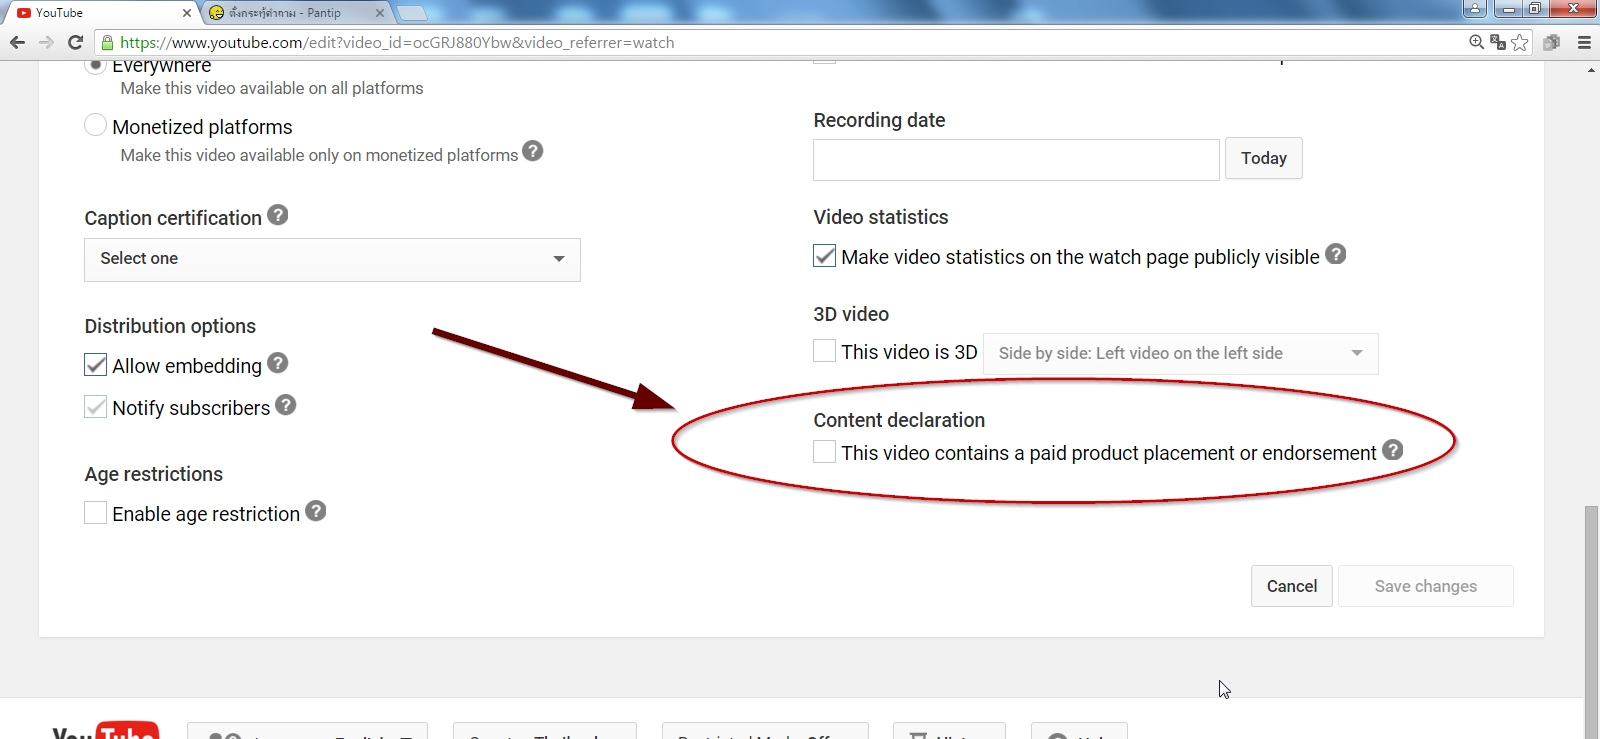This screenshot has height=739, width=1600.
Task: Switch to the Pantip tab
Action: point(295,13)
